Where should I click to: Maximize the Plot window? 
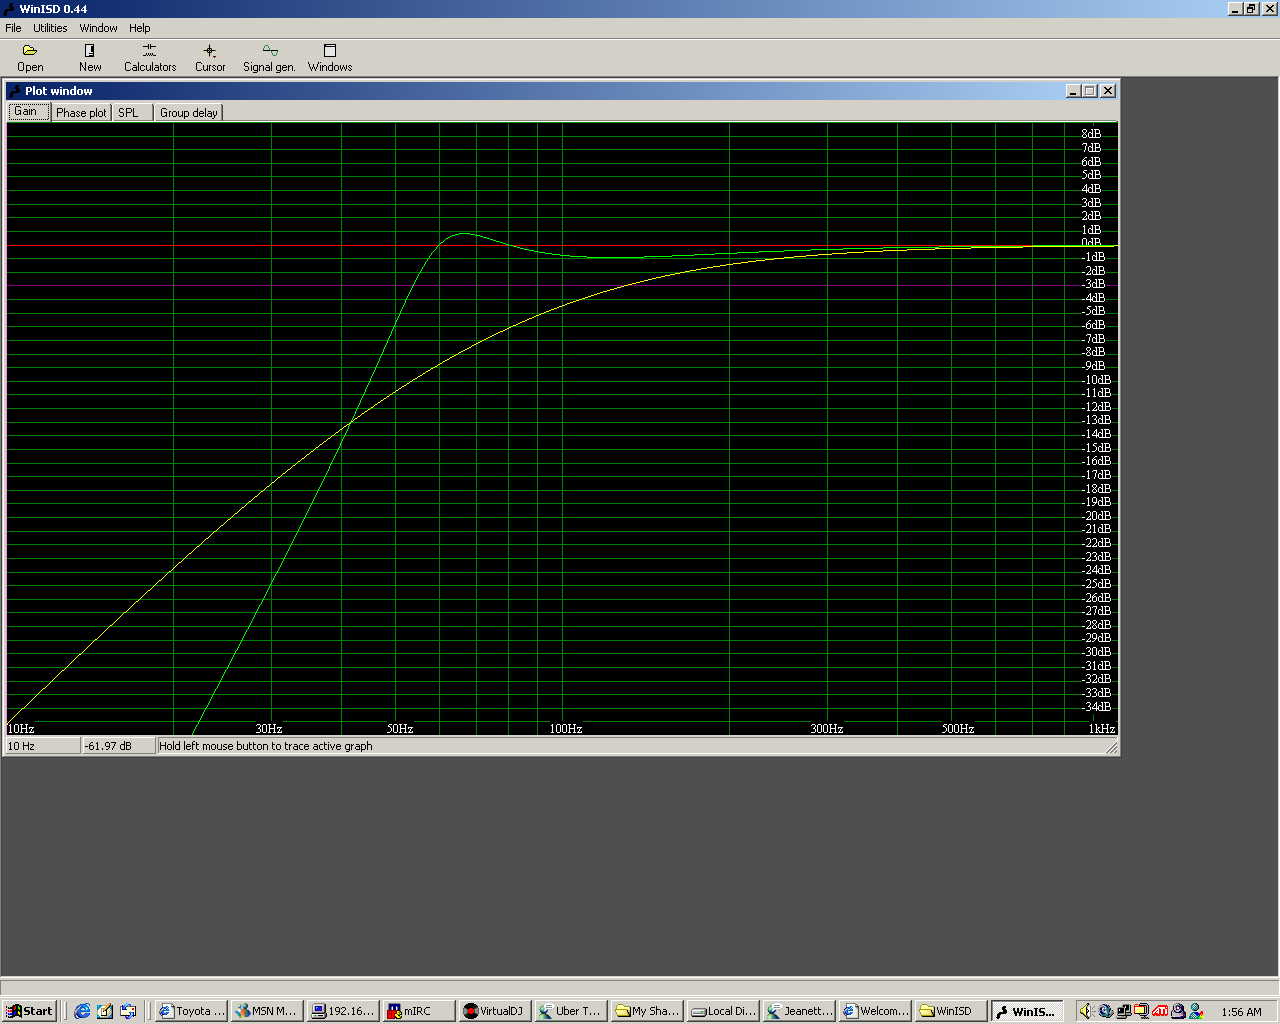click(1090, 91)
